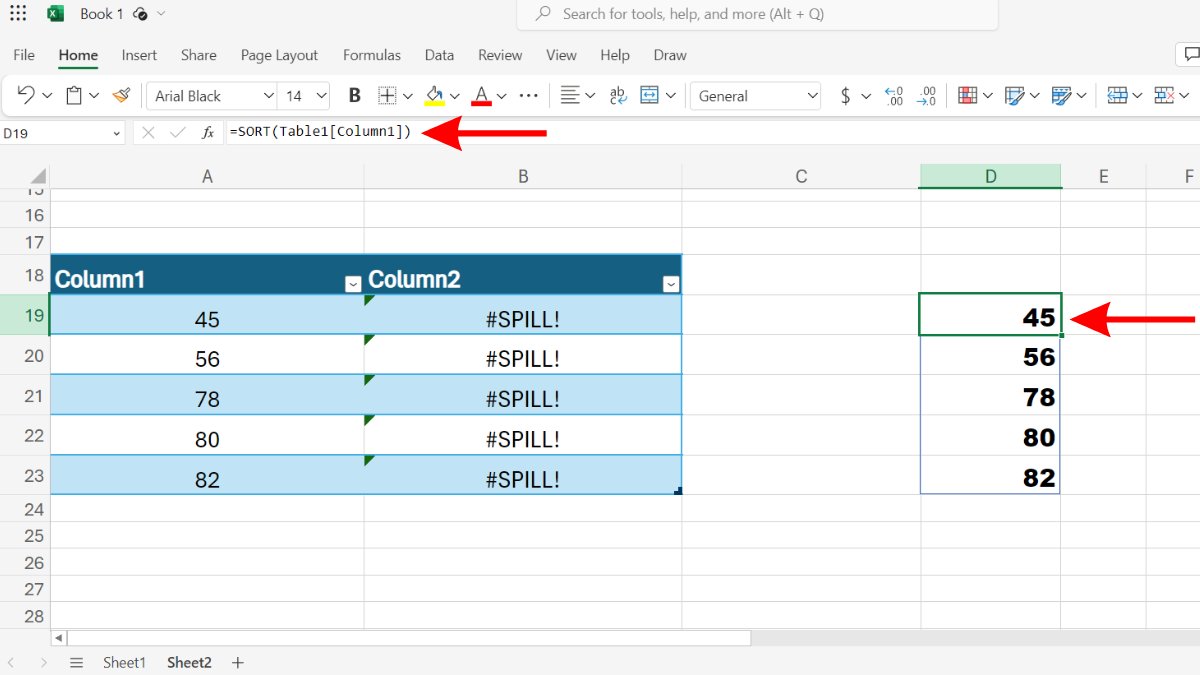Image resolution: width=1200 pixels, height=675 pixels.
Task: Click inside the Name Box showing D19
Action: pos(55,131)
